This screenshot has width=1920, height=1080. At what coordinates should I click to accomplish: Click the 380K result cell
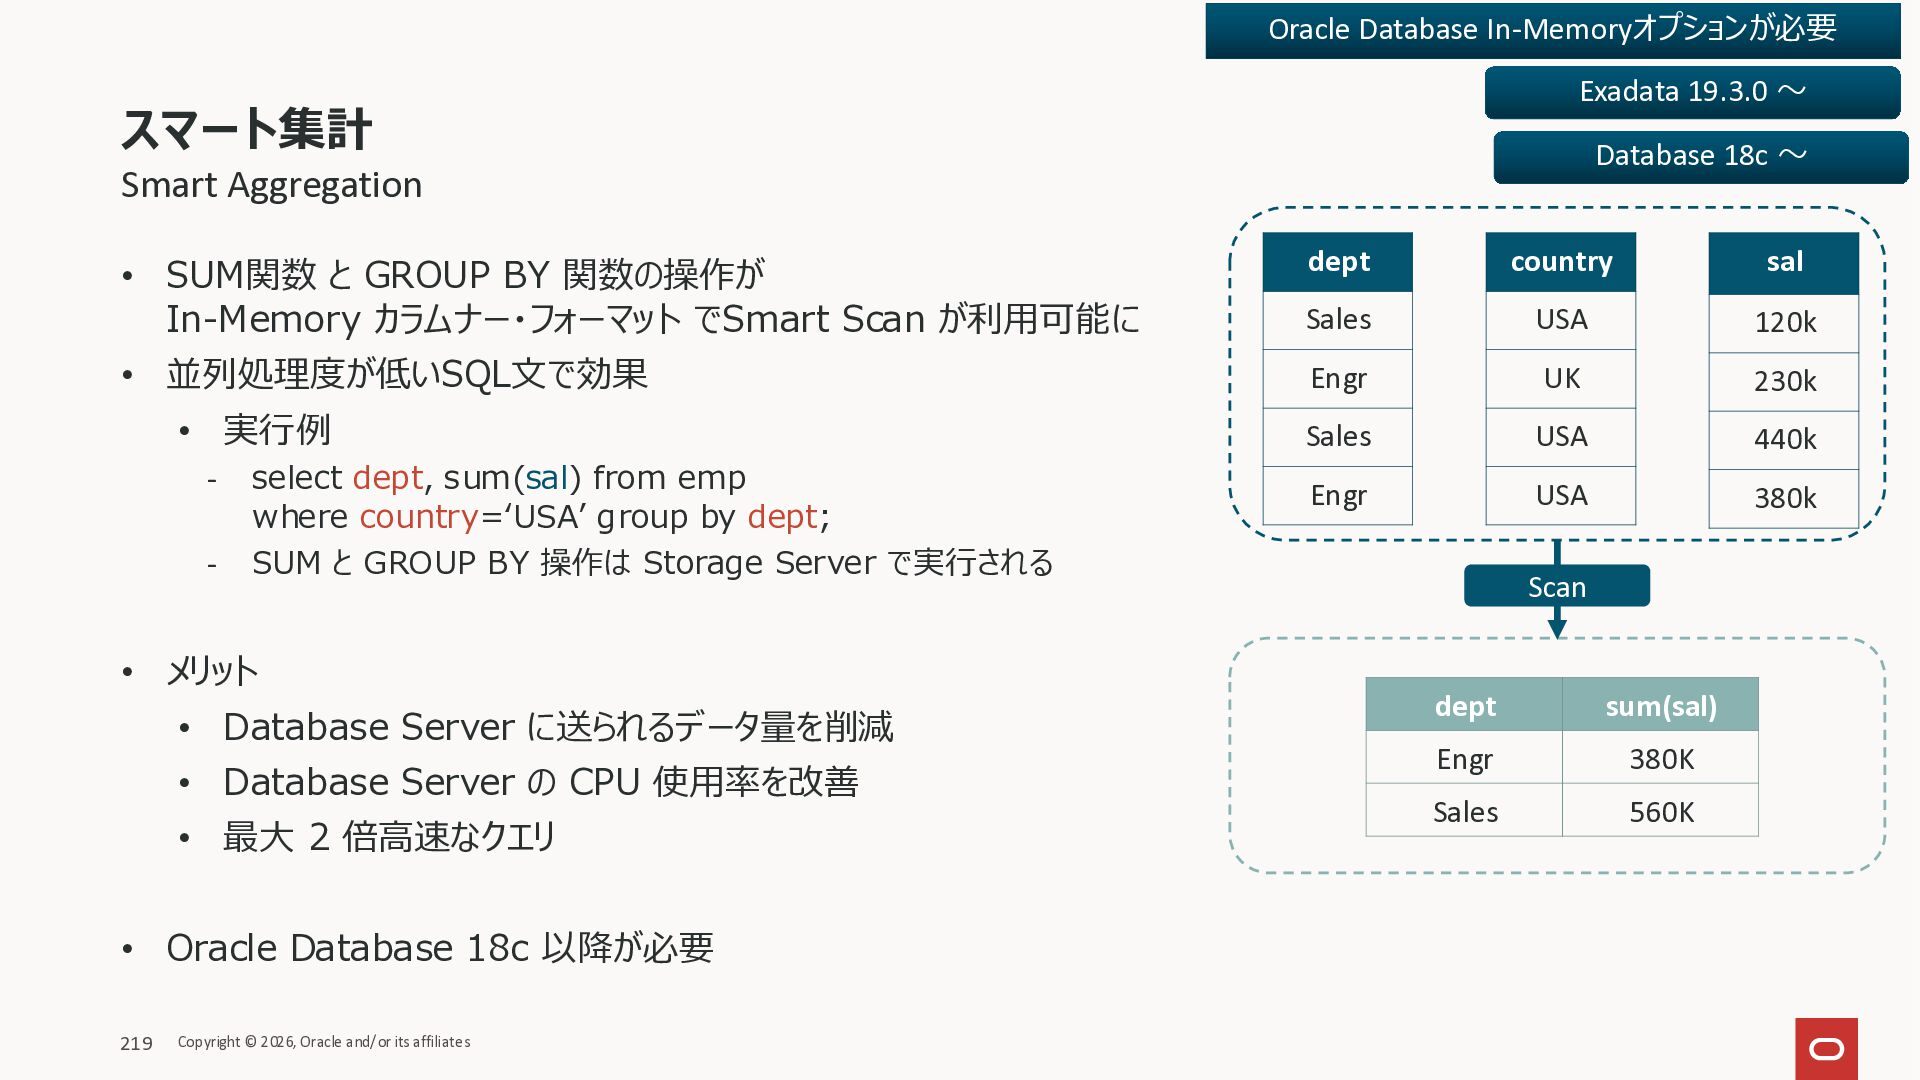[x=1660, y=759]
